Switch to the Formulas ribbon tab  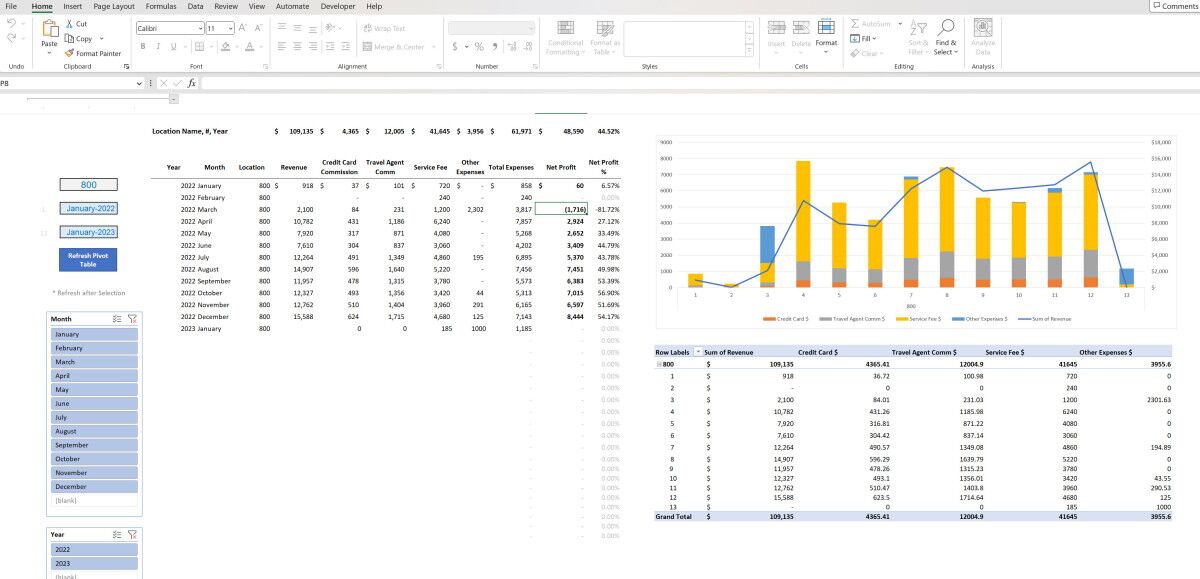click(x=162, y=6)
